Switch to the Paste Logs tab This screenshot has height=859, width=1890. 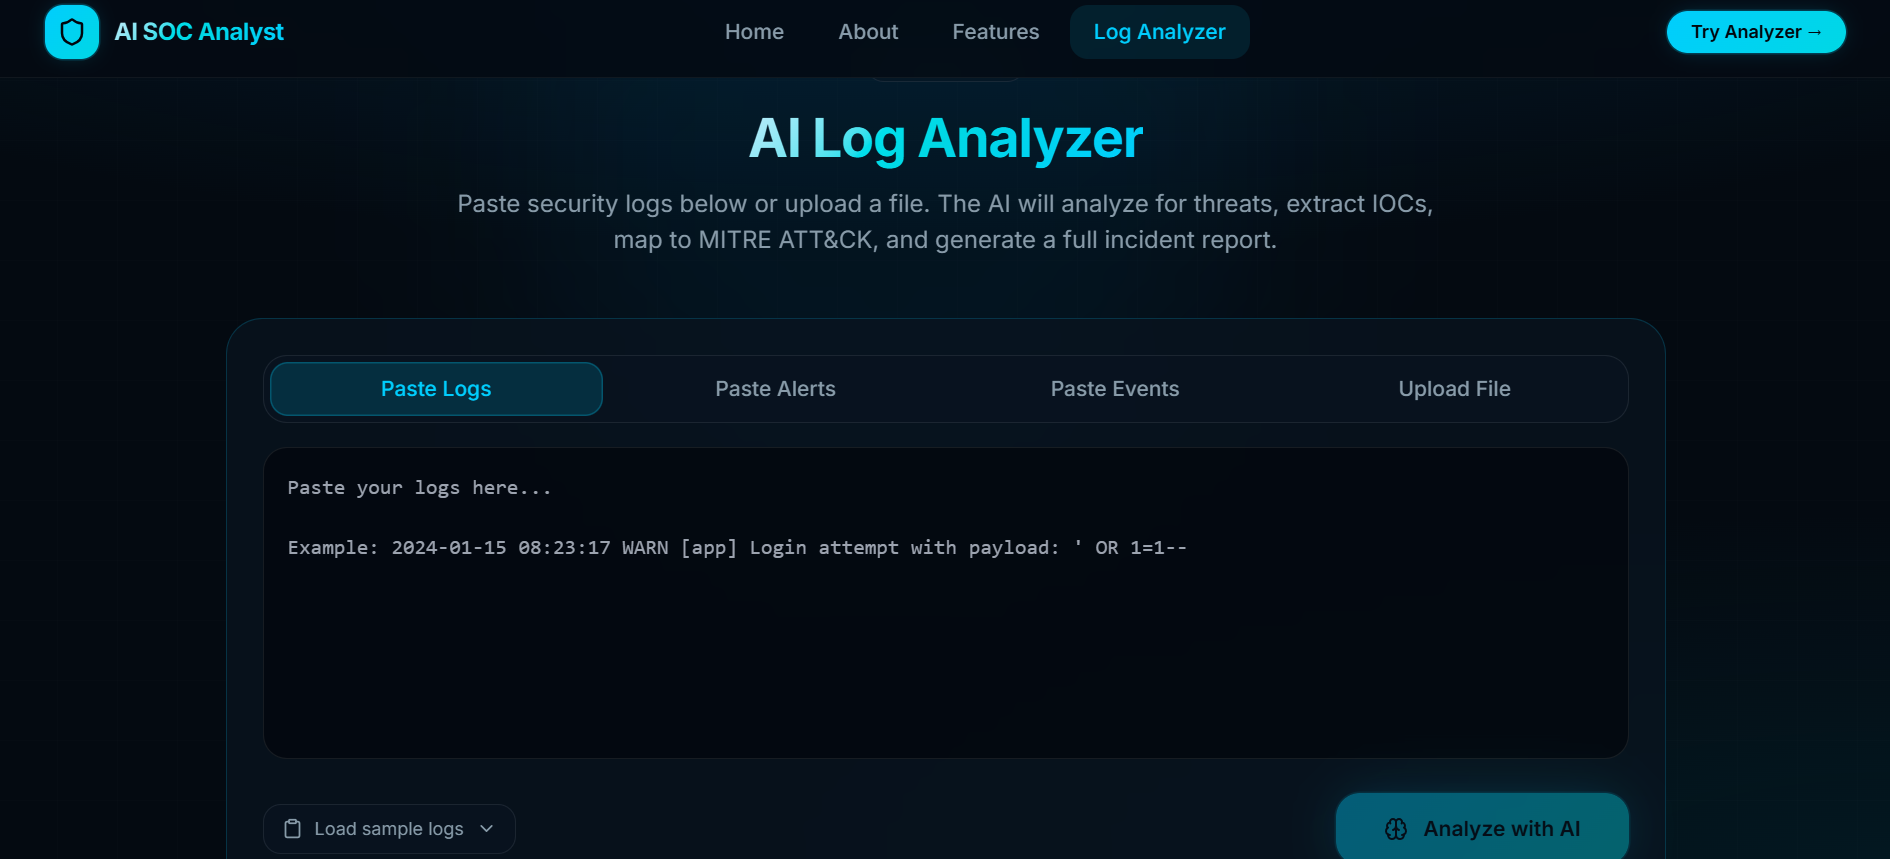coord(436,389)
